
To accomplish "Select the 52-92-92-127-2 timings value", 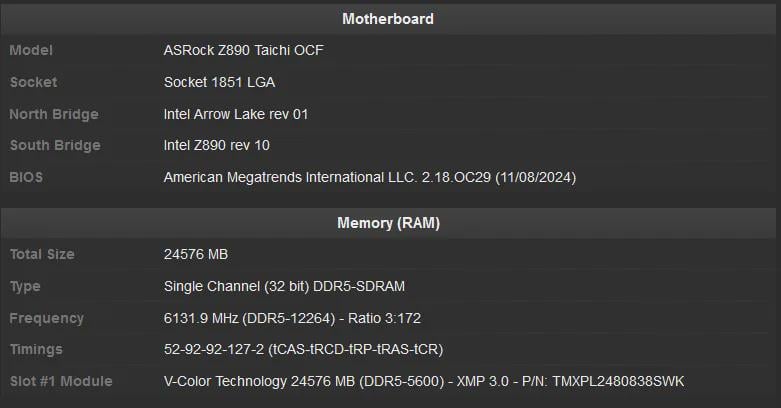I will click(303, 350).
